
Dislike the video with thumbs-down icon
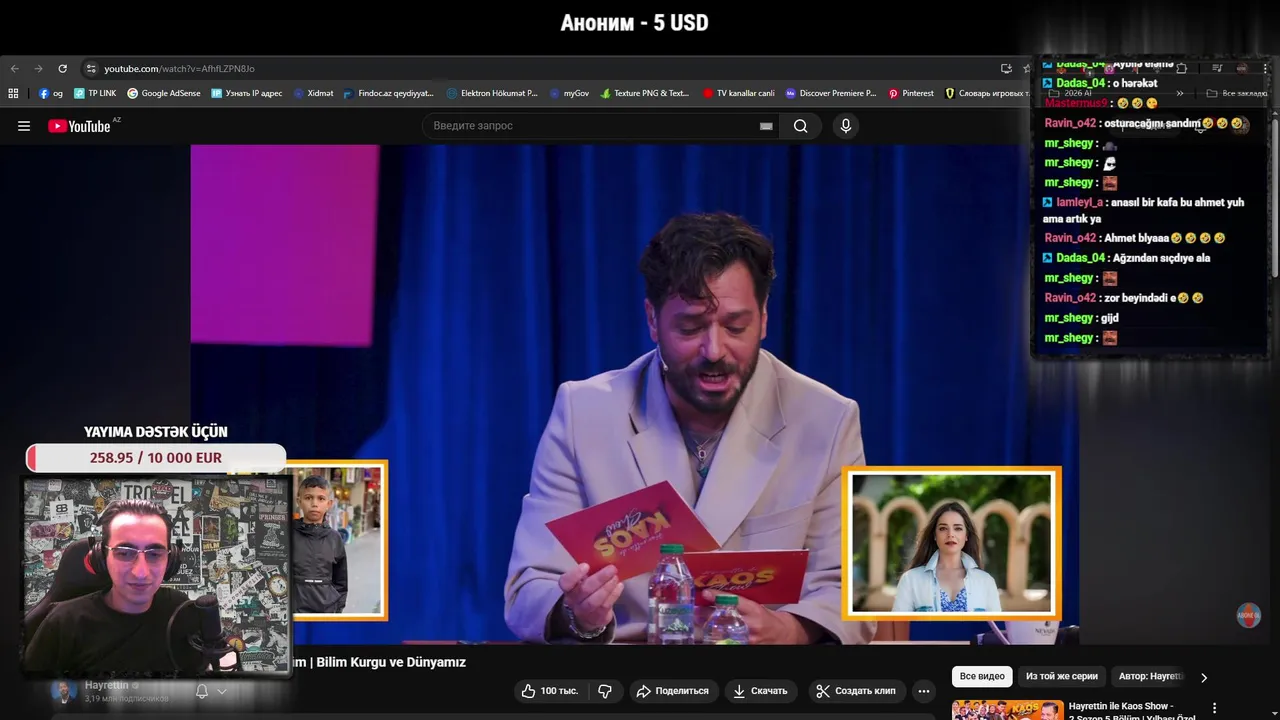click(x=605, y=691)
